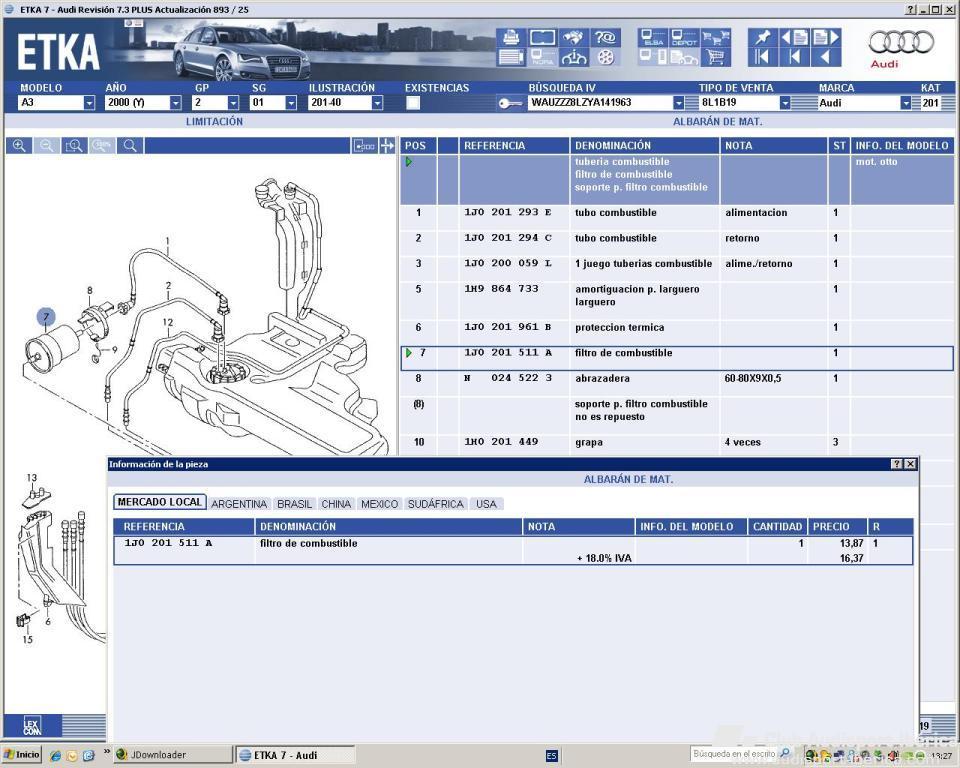Expand the Búsqueda IV VIN dropdown

click(678, 103)
